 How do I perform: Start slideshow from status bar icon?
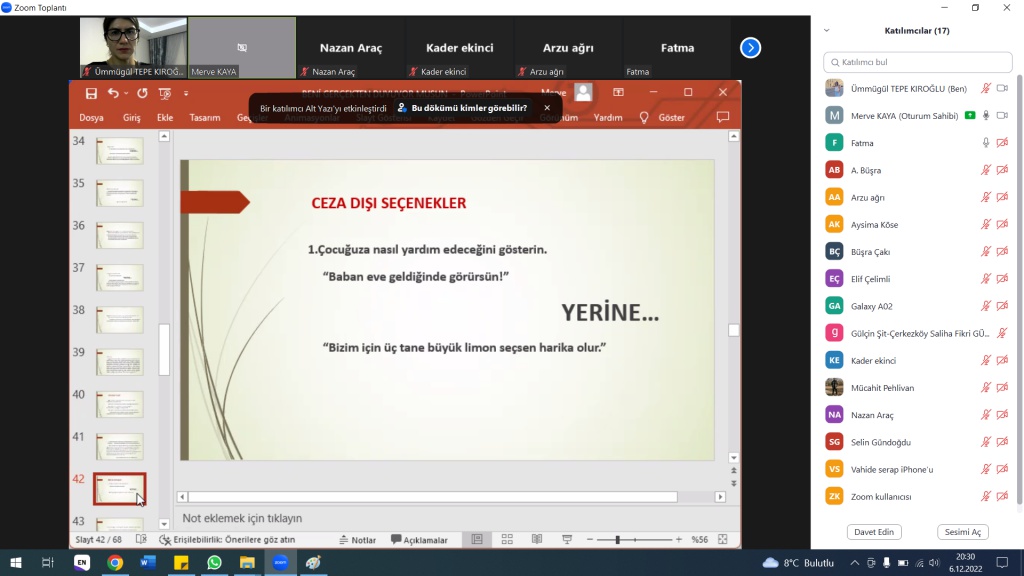(x=567, y=539)
